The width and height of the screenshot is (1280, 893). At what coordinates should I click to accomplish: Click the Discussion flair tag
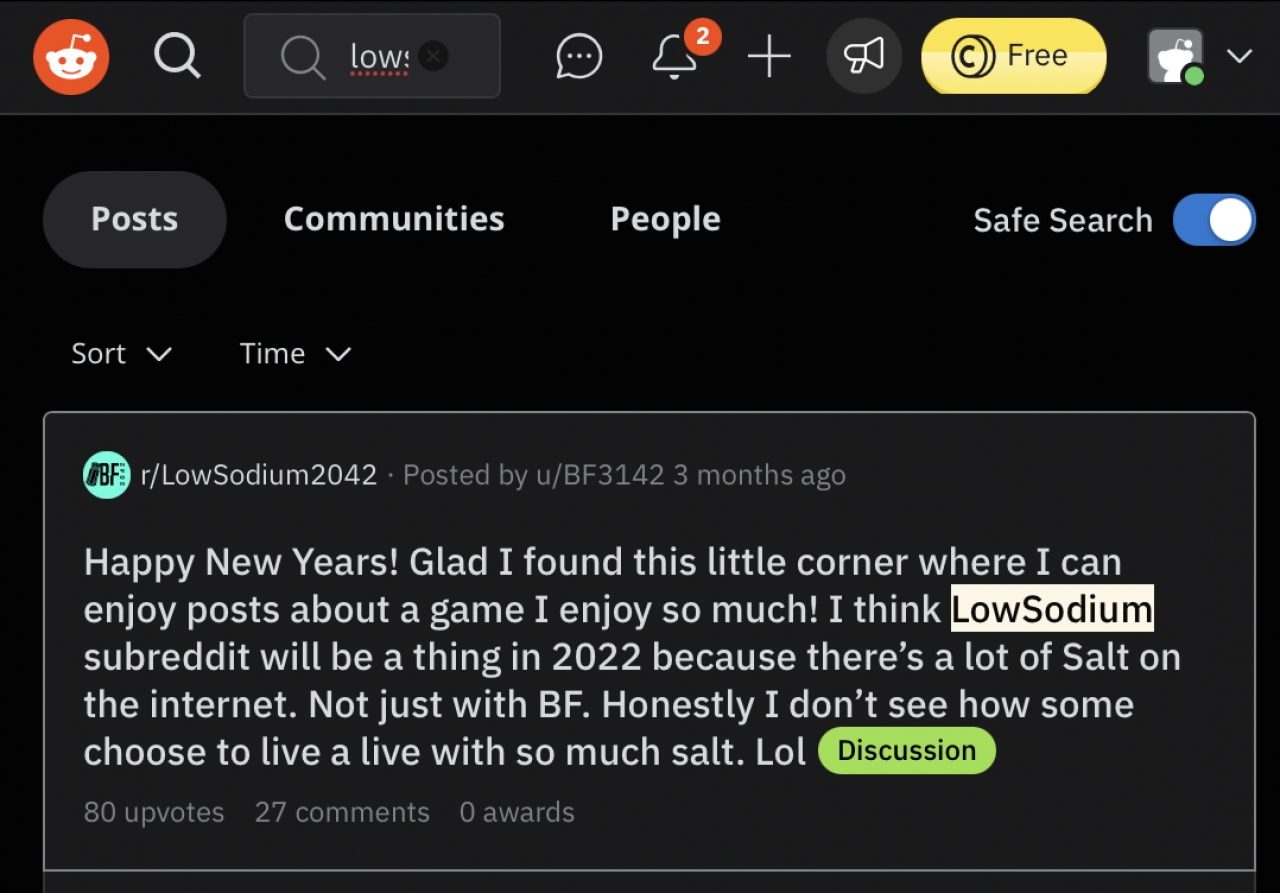coord(906,751)
